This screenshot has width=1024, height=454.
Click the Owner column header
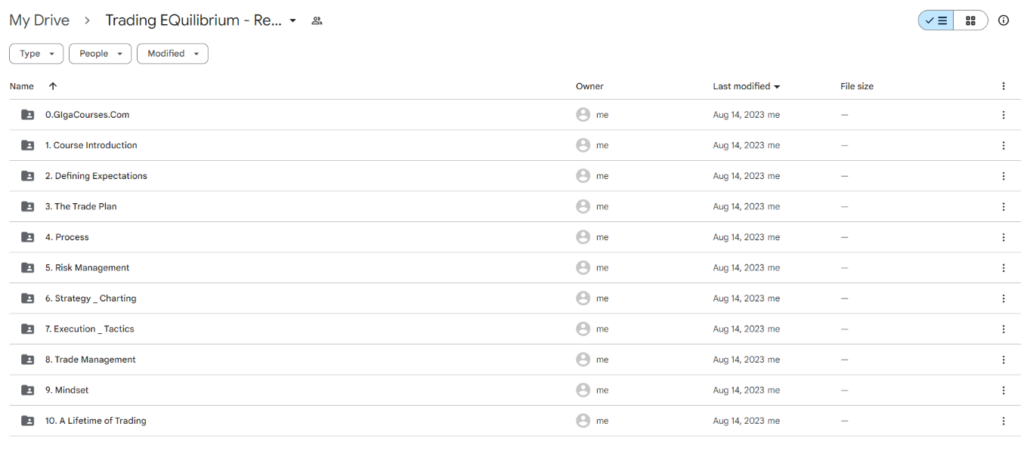pos(589,86)
